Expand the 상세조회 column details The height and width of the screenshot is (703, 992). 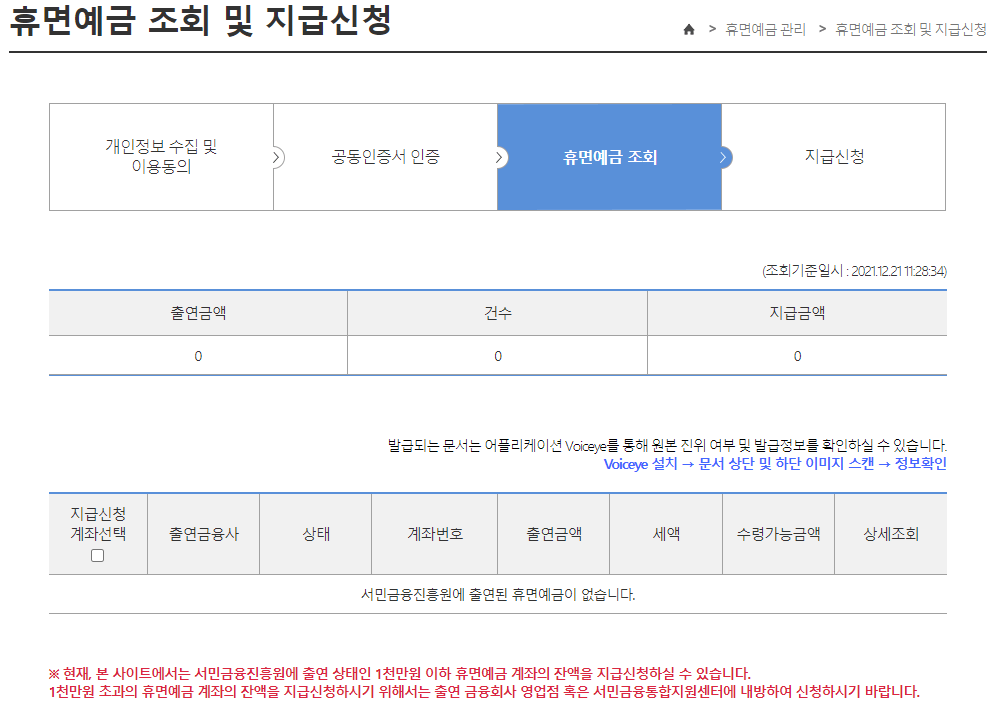(x=890, y=534)
